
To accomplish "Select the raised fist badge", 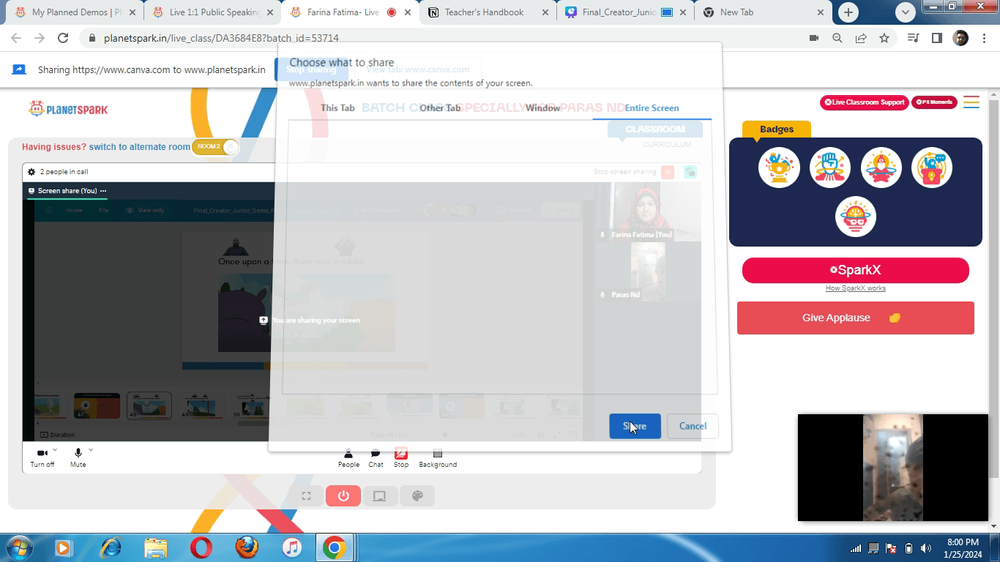I will coord(830,168).
